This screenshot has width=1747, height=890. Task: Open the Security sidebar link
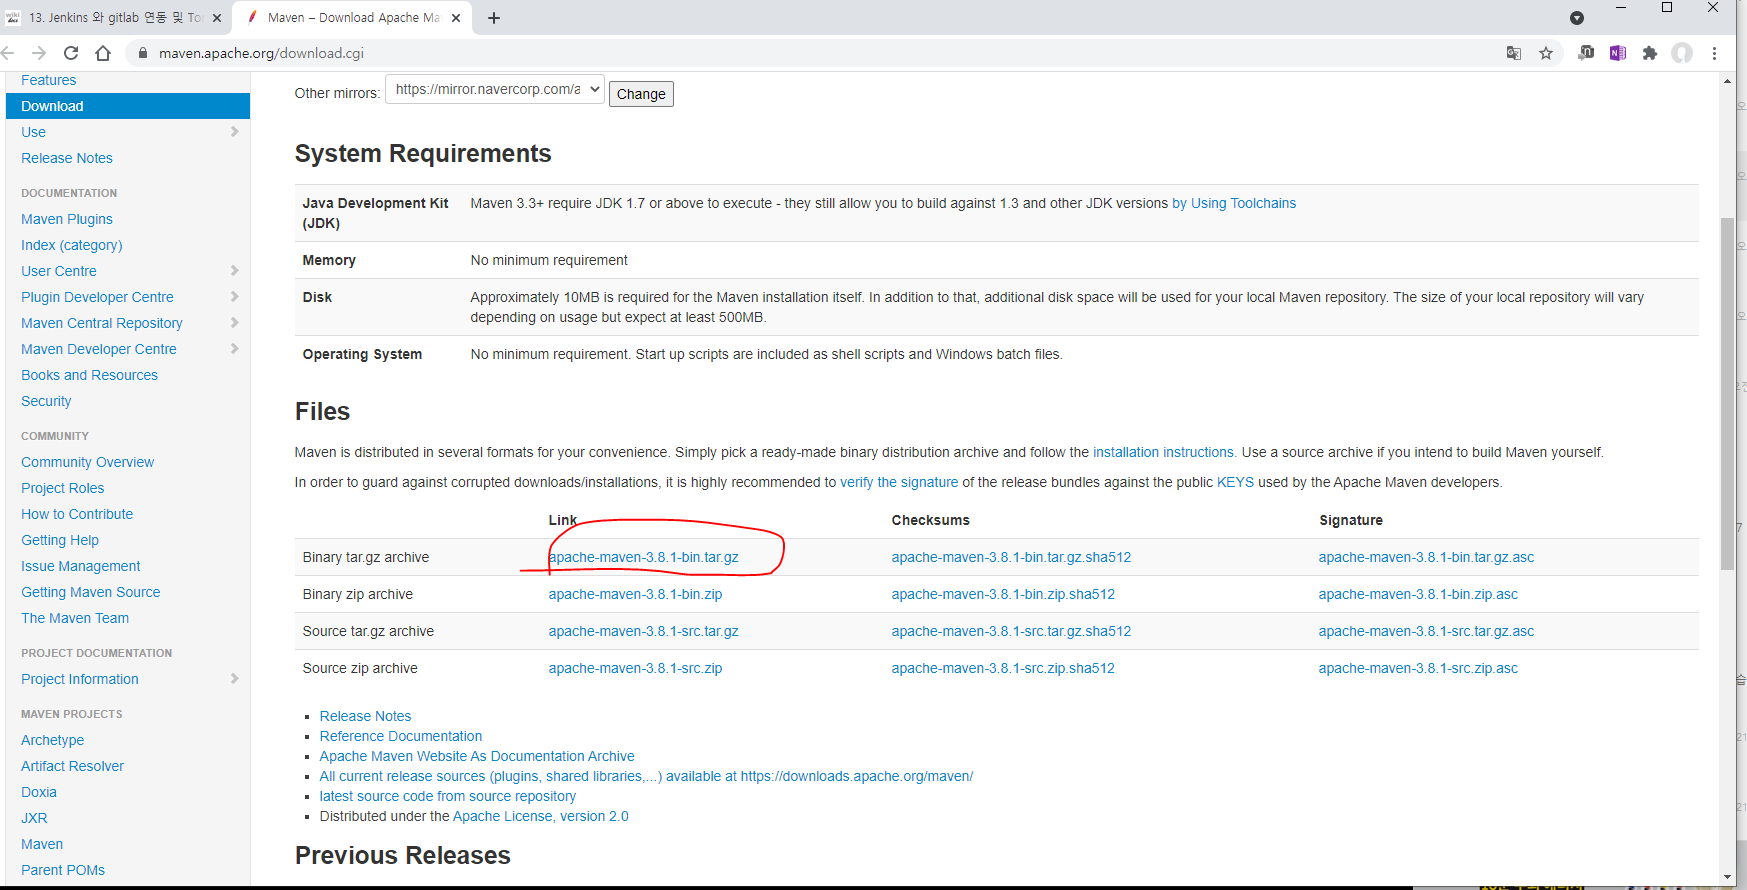46,401
